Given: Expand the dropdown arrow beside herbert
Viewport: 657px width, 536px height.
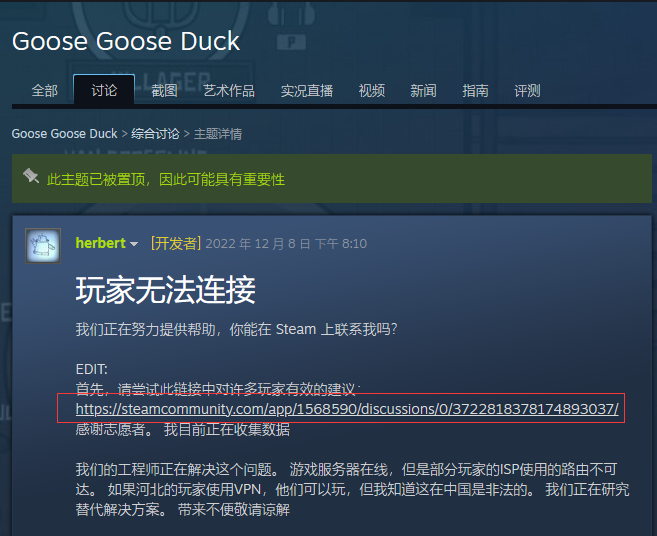Looking at the screenshot, I should [134, 244].
